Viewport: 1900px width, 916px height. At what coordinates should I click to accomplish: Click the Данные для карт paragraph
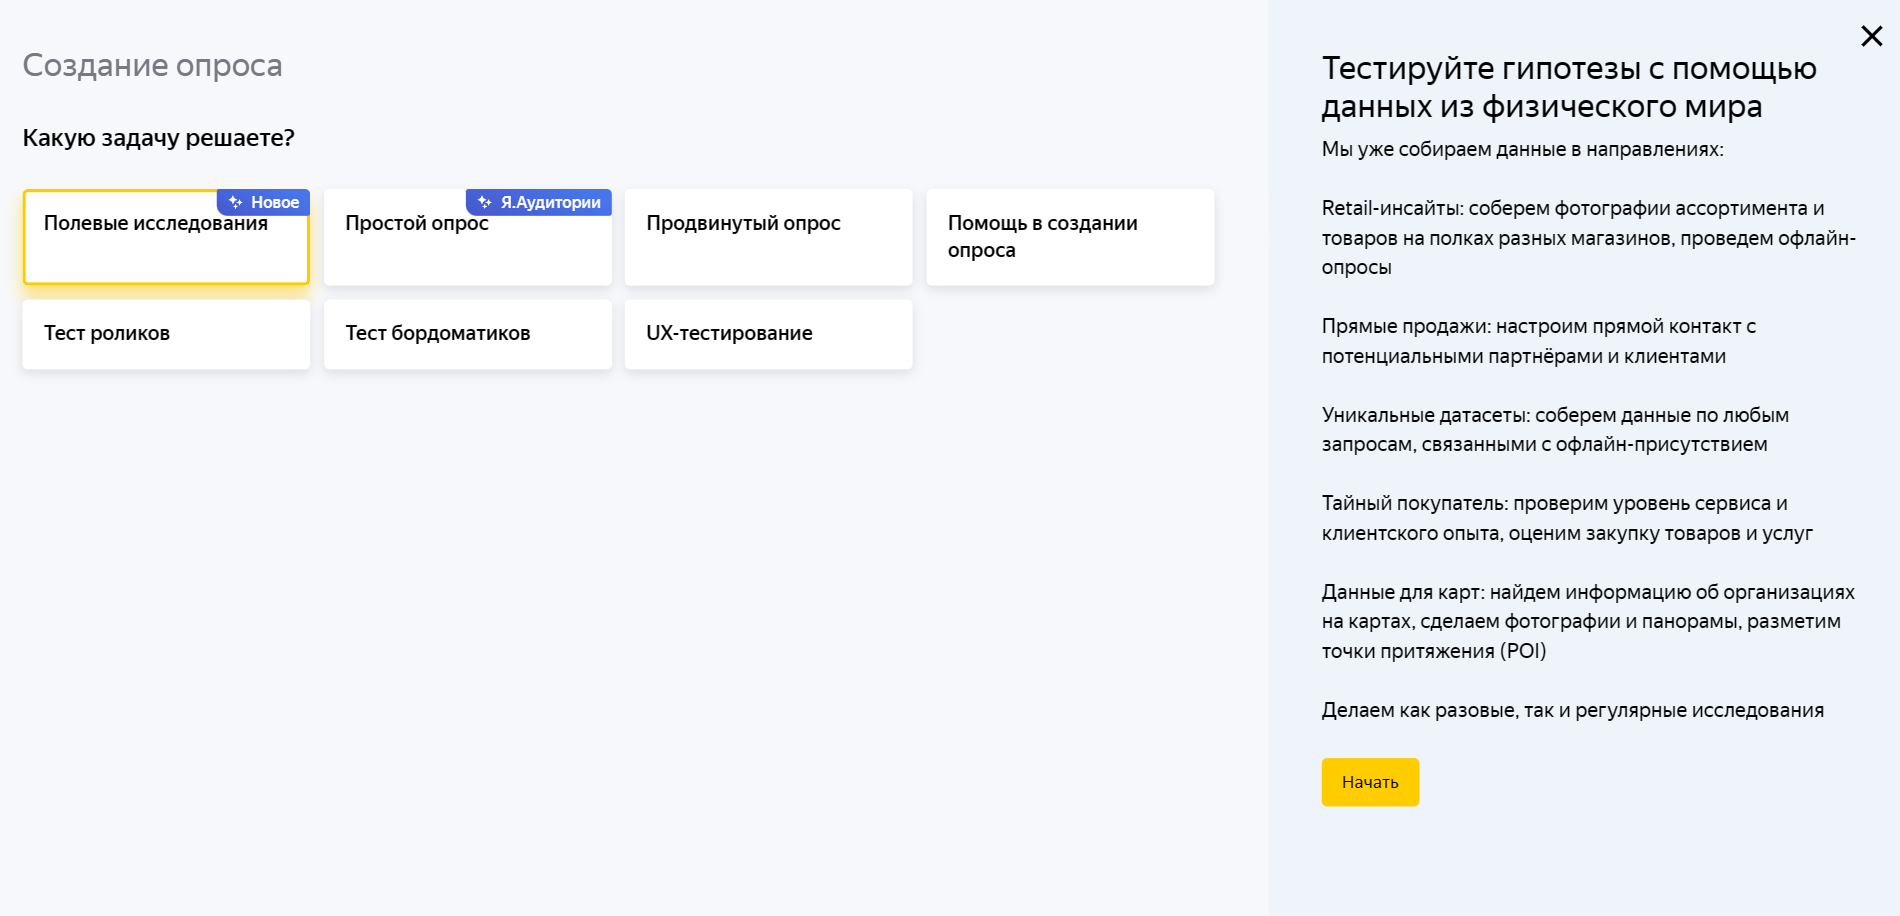point(1588,621)
